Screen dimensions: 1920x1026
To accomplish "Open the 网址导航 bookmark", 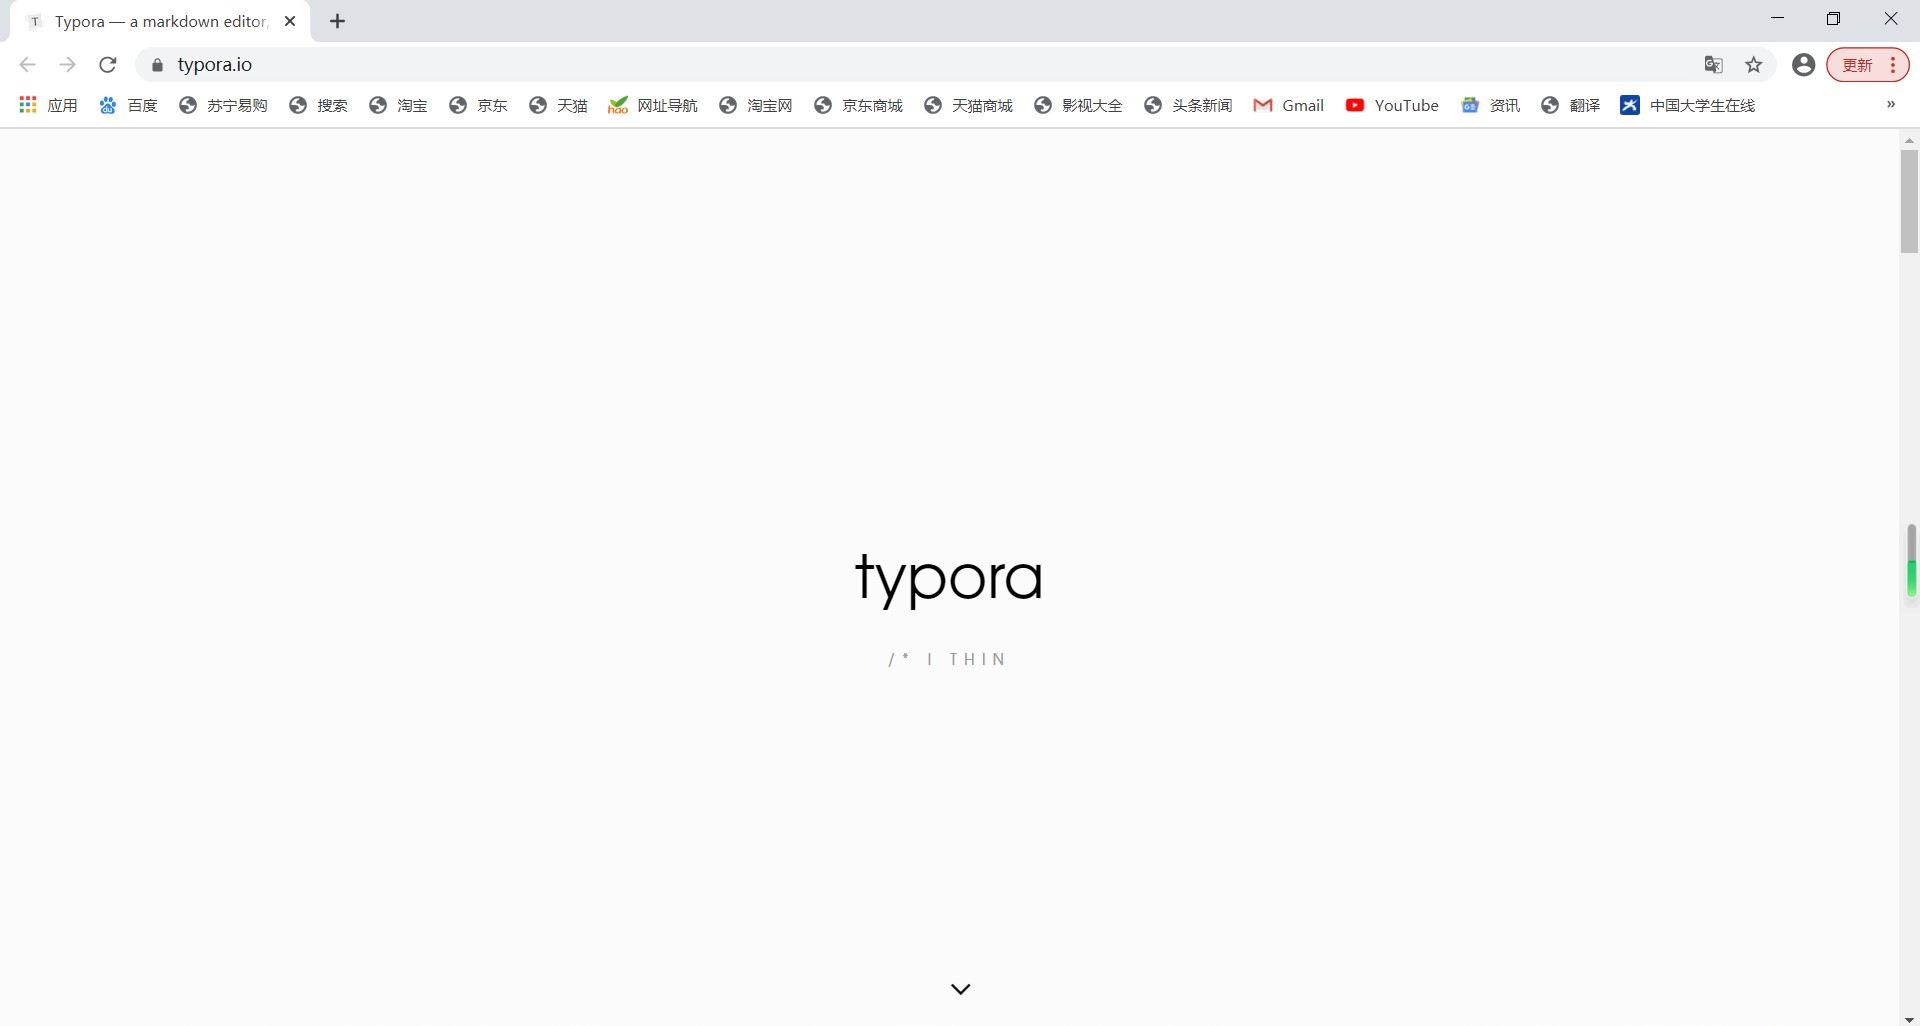I will point(653,105).
